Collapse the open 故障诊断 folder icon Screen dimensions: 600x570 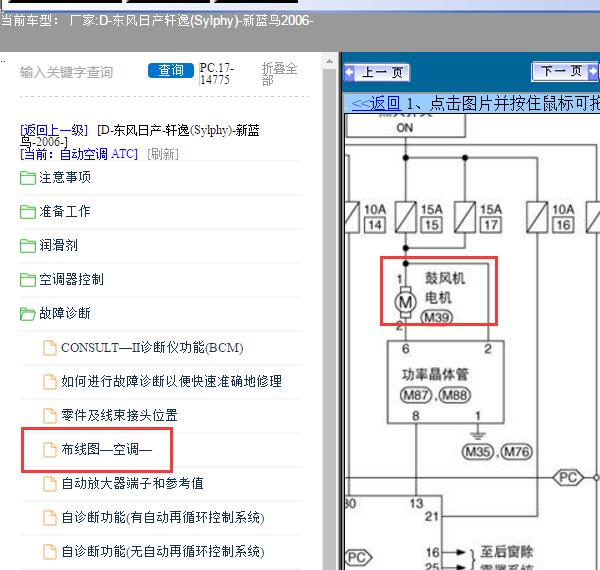[28, 314]
